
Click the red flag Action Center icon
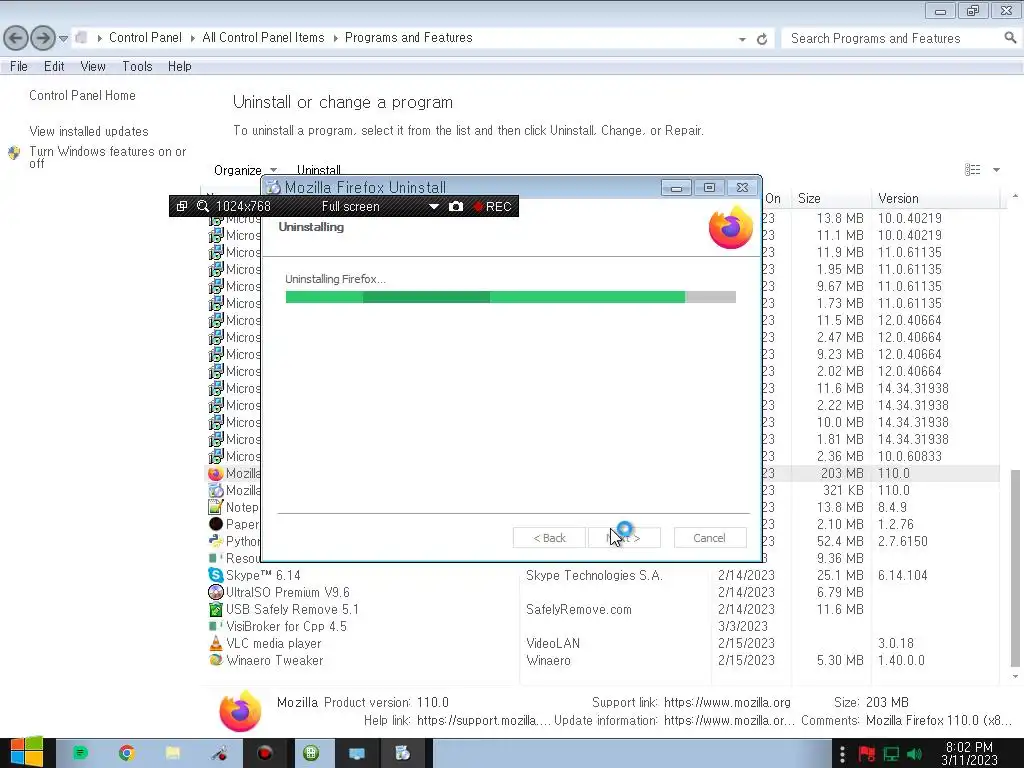click(x=867, y=754)
